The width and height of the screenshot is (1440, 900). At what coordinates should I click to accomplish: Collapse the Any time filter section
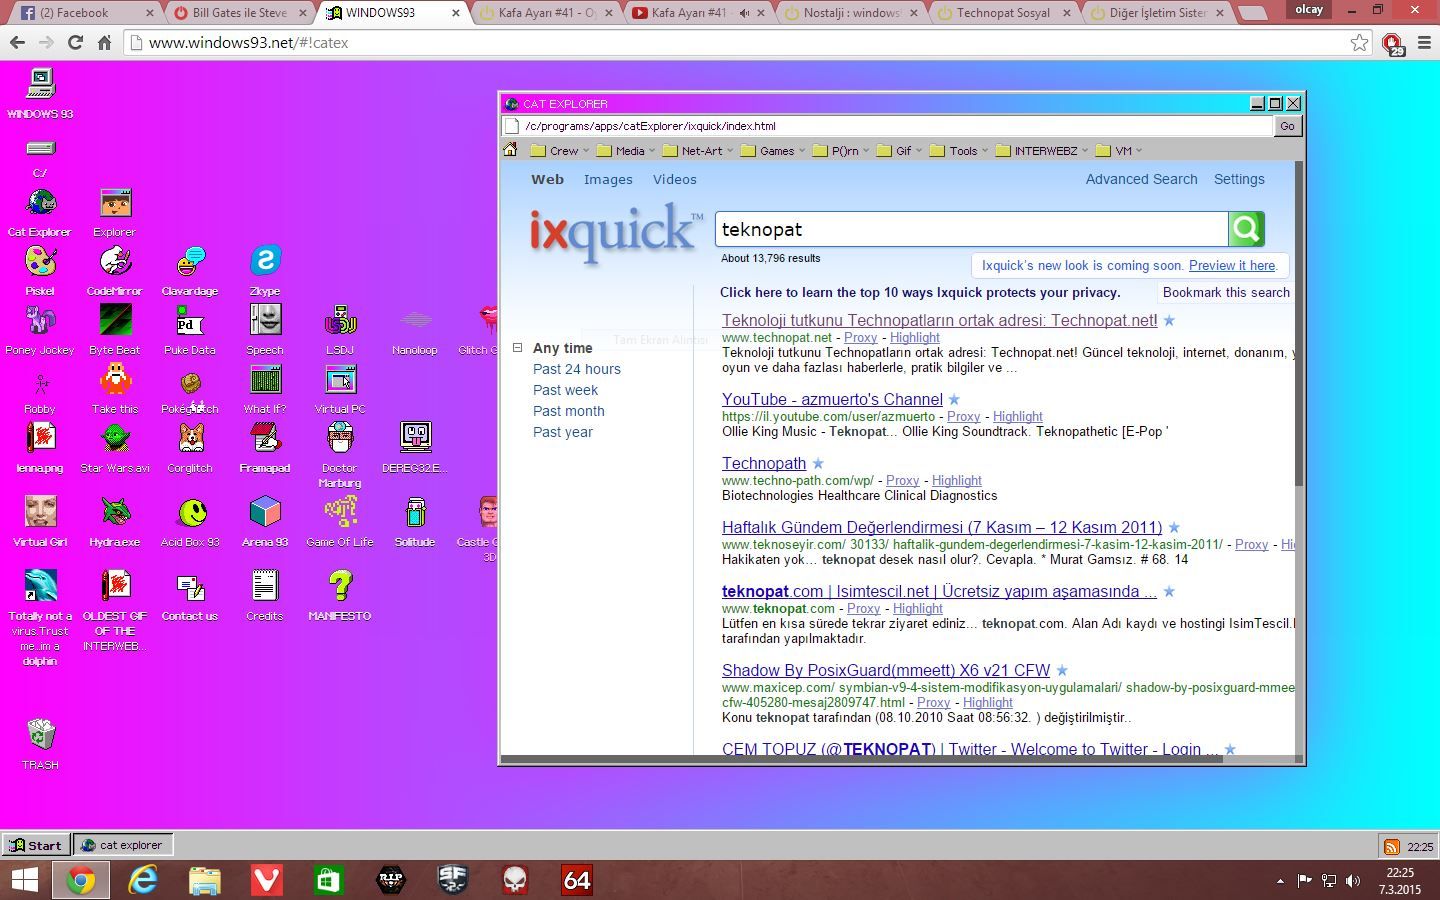coord(517,348)
